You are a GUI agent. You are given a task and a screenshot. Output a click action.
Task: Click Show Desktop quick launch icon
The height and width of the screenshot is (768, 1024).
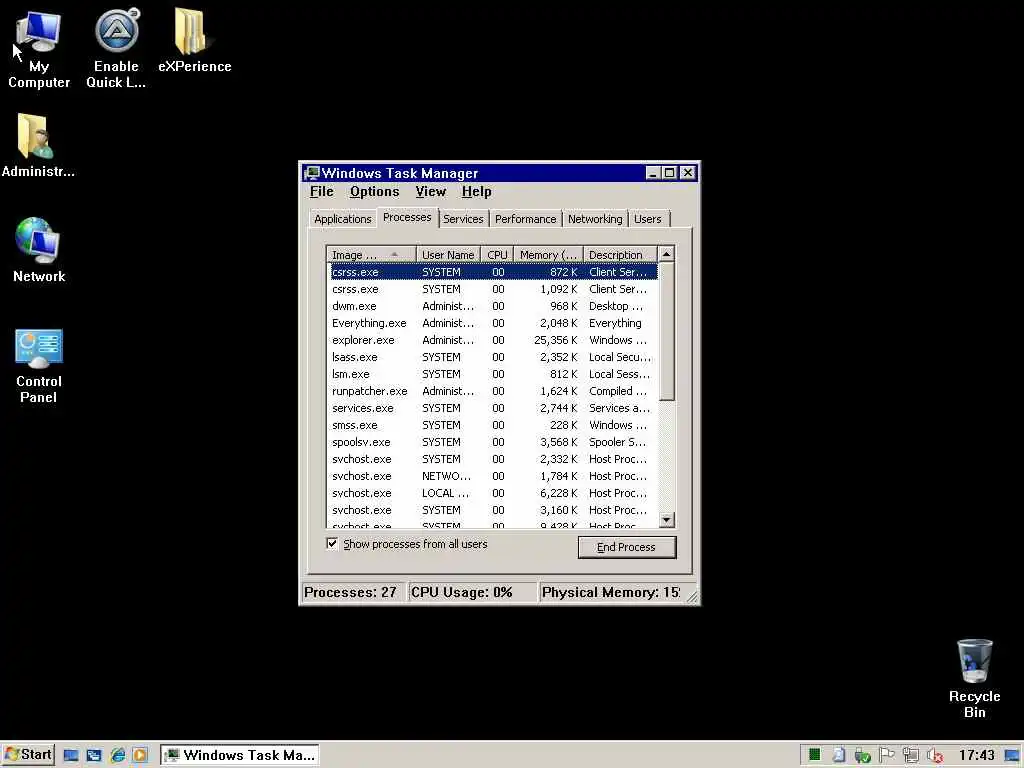71,756
